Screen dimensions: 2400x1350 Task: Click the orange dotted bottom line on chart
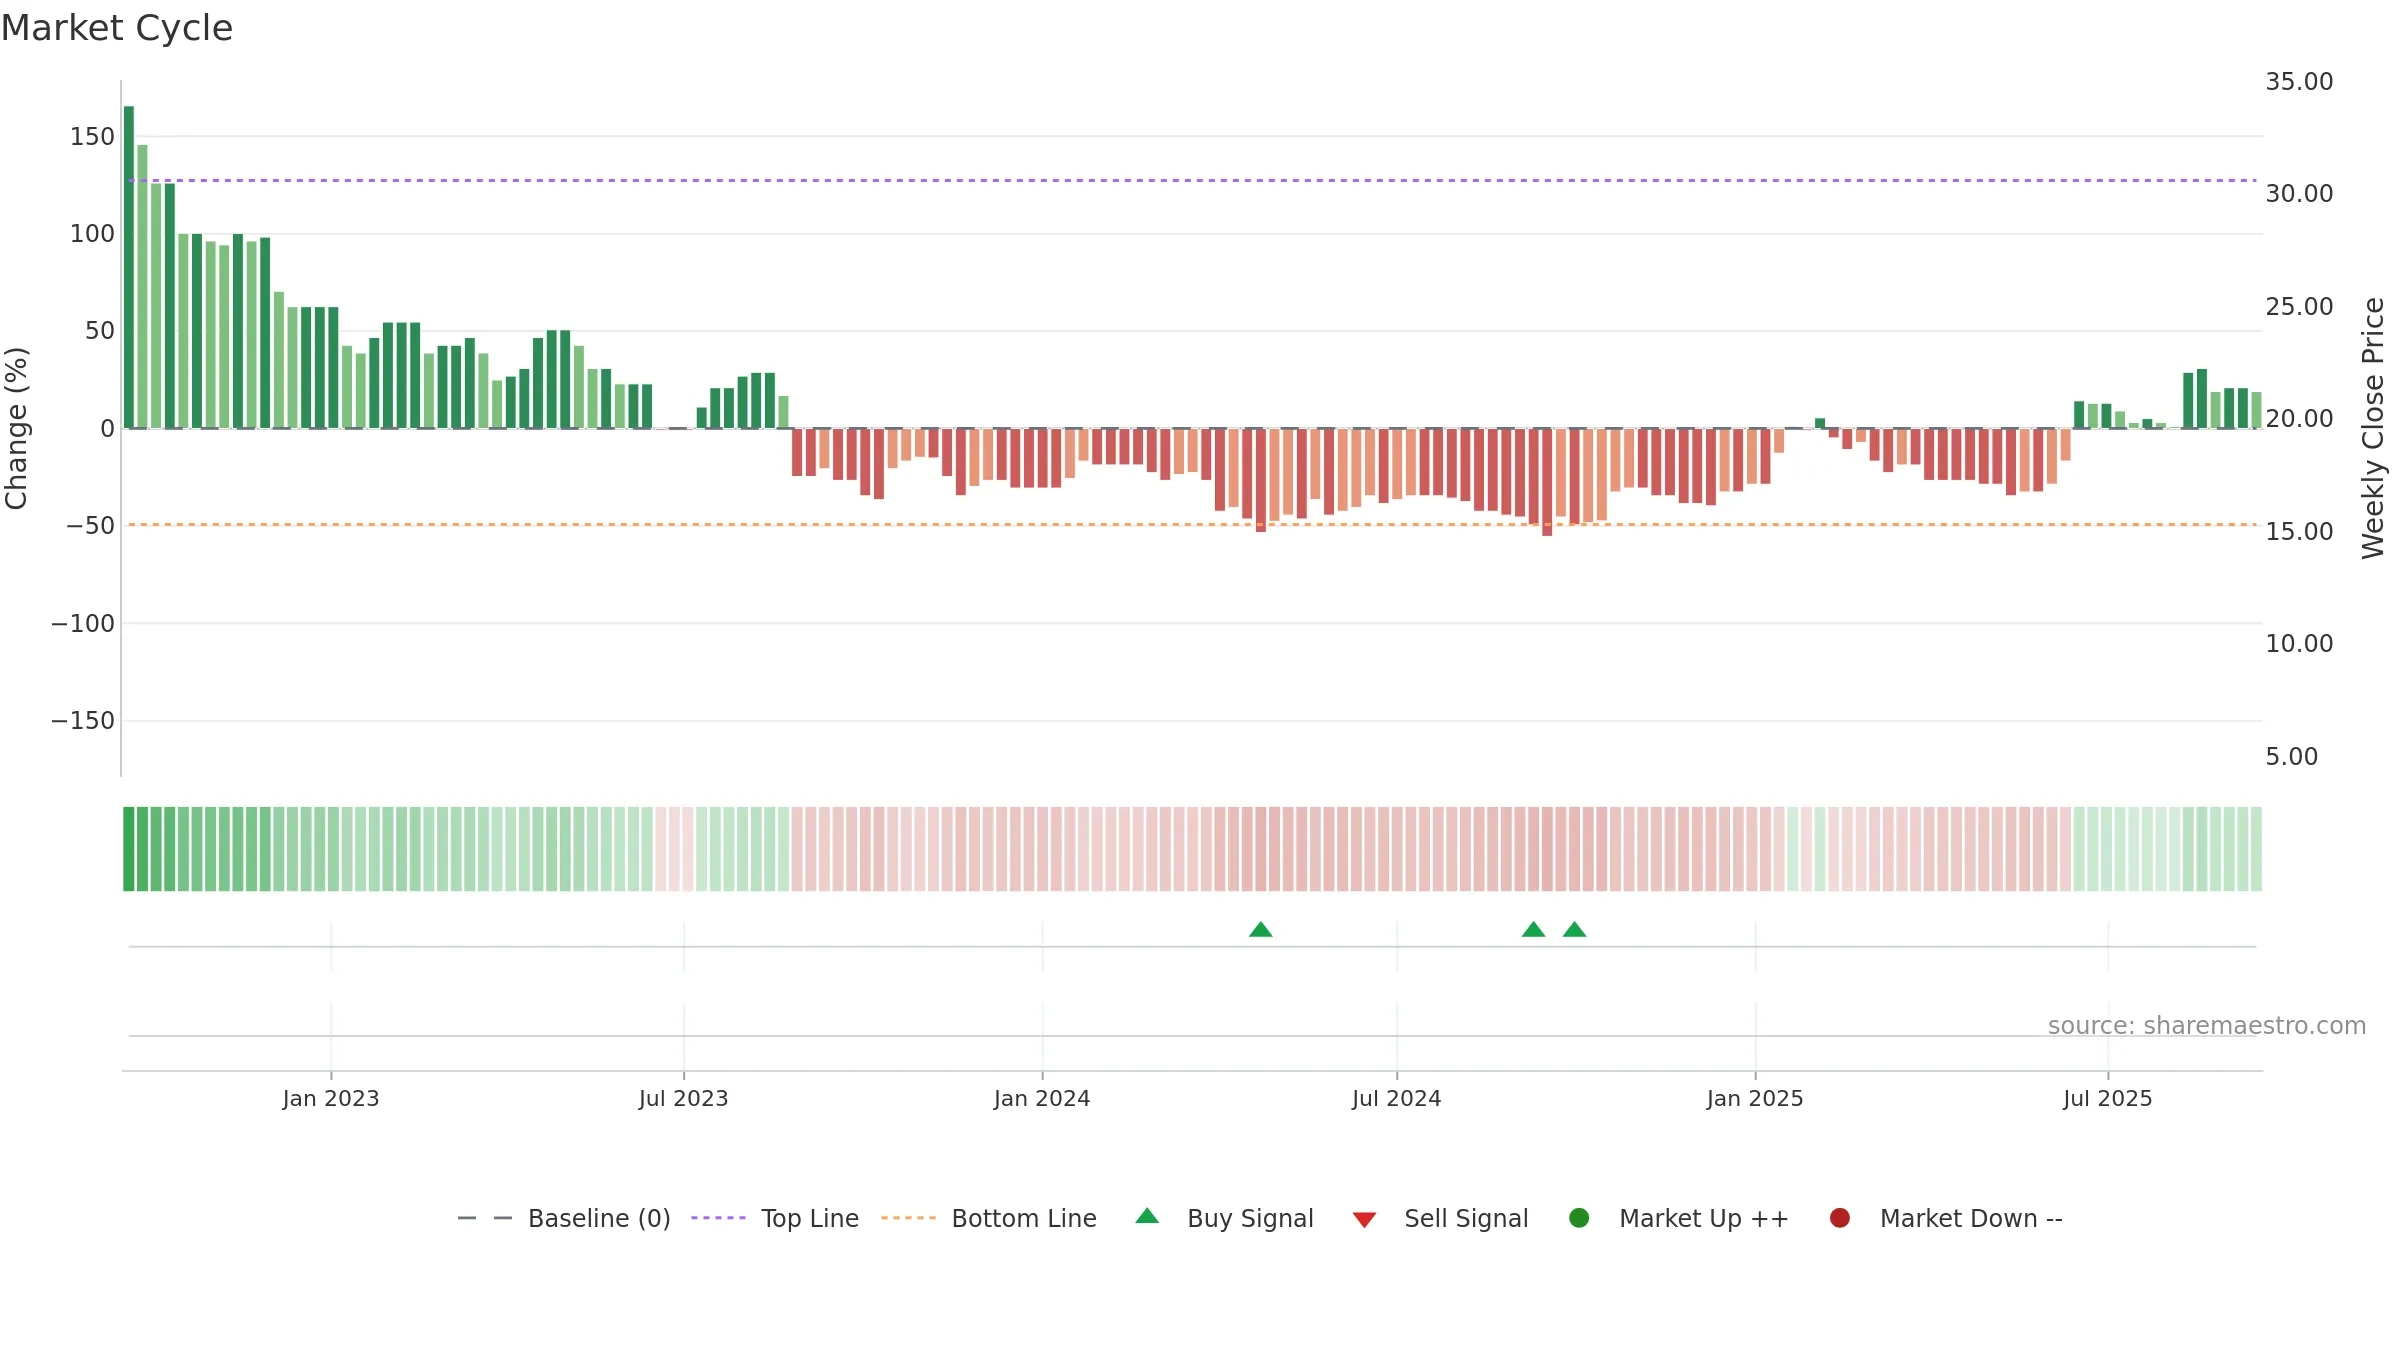[1192, 525]
